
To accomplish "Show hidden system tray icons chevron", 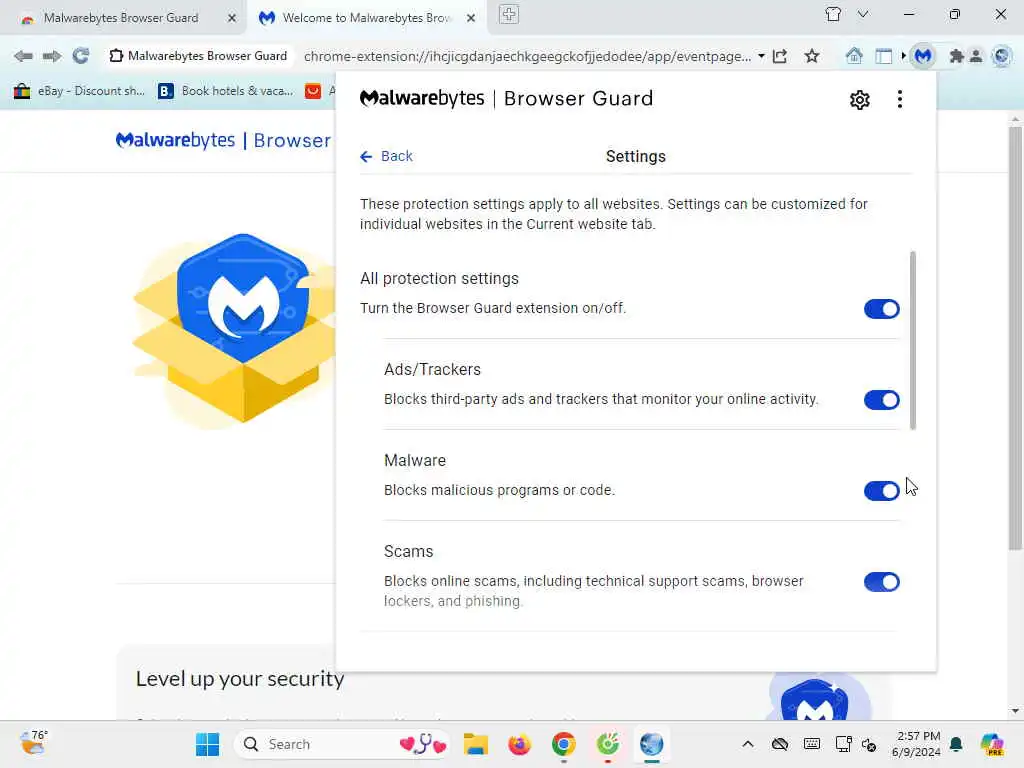I will click(x=748, y=744).
